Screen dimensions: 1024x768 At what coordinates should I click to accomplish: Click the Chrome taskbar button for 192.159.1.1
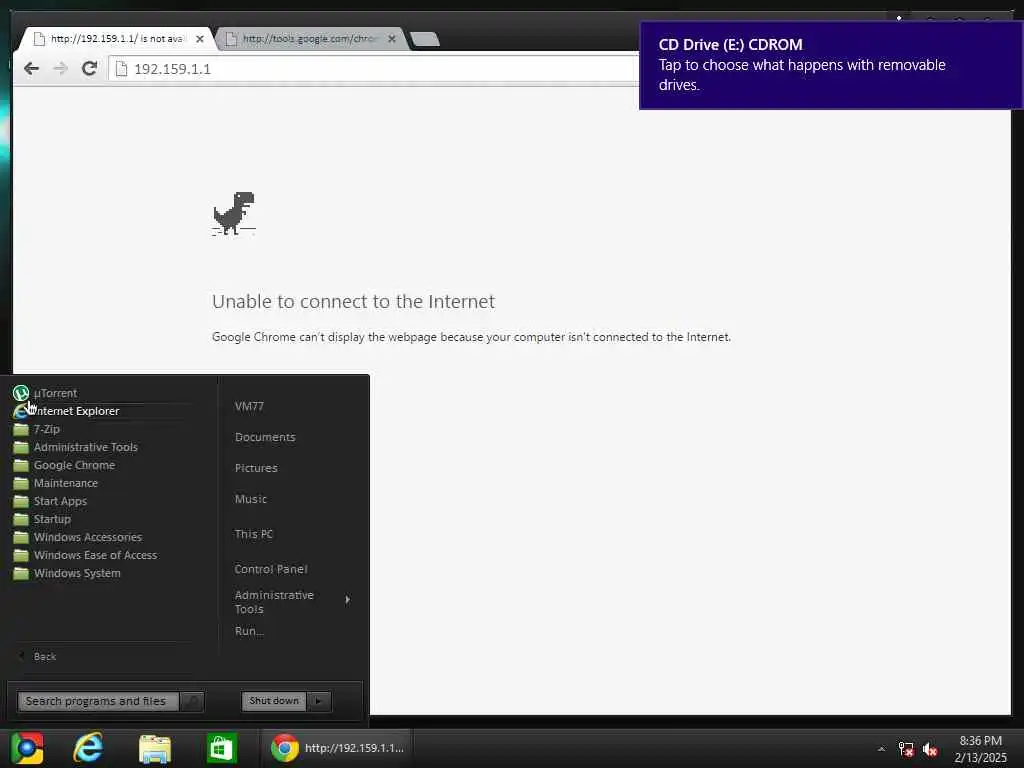338,748
